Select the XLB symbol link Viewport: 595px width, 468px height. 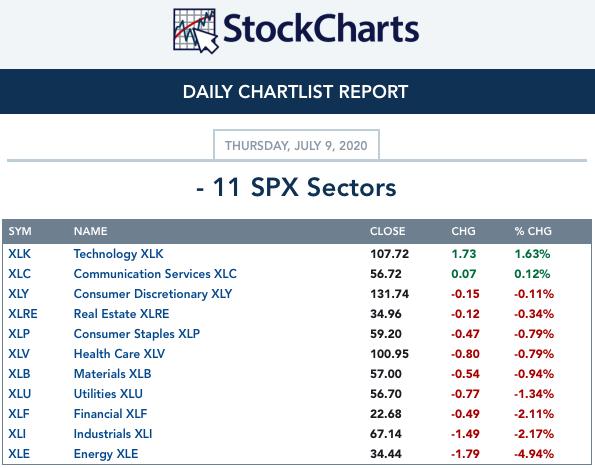point(19,374)
